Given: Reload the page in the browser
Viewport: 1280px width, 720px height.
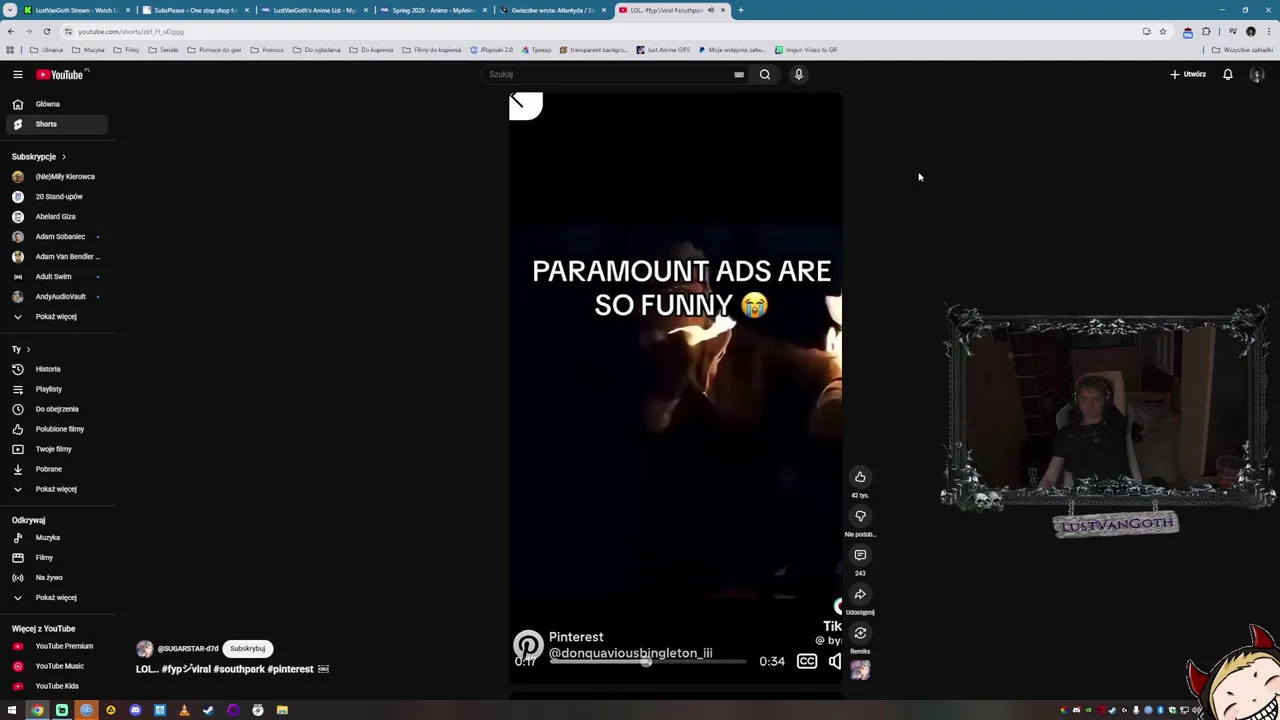Looking at the screenshot, I should coord(46,31).
